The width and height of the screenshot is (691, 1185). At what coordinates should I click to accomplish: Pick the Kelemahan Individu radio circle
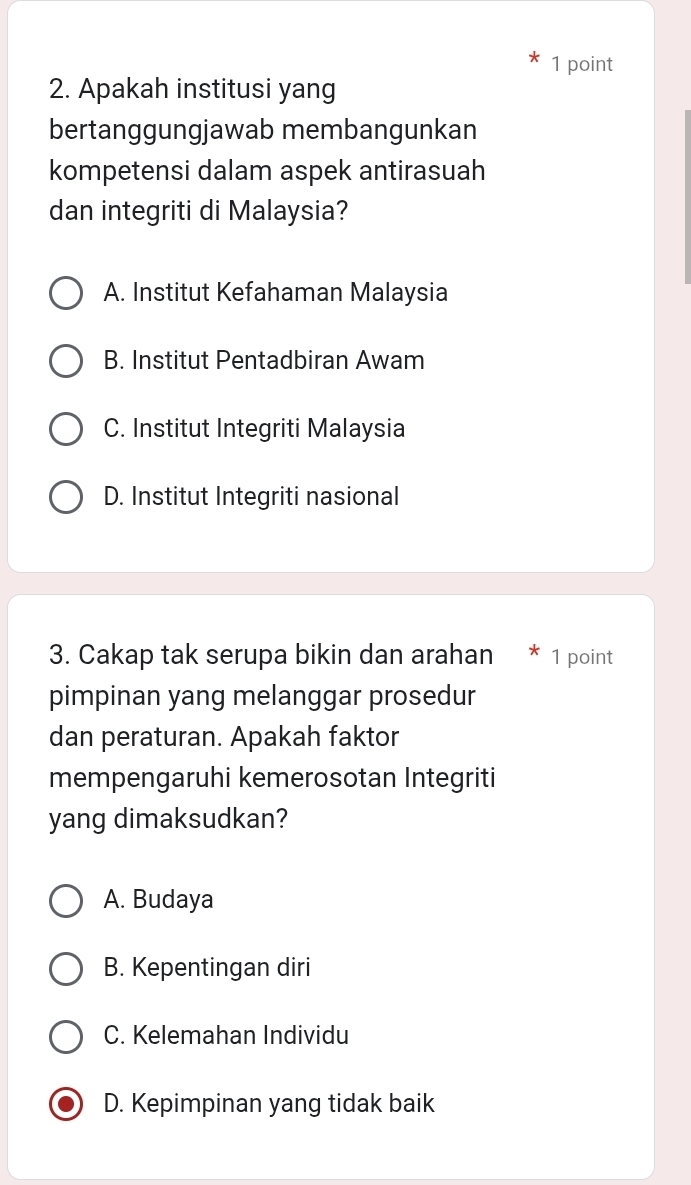[67, 1036]
